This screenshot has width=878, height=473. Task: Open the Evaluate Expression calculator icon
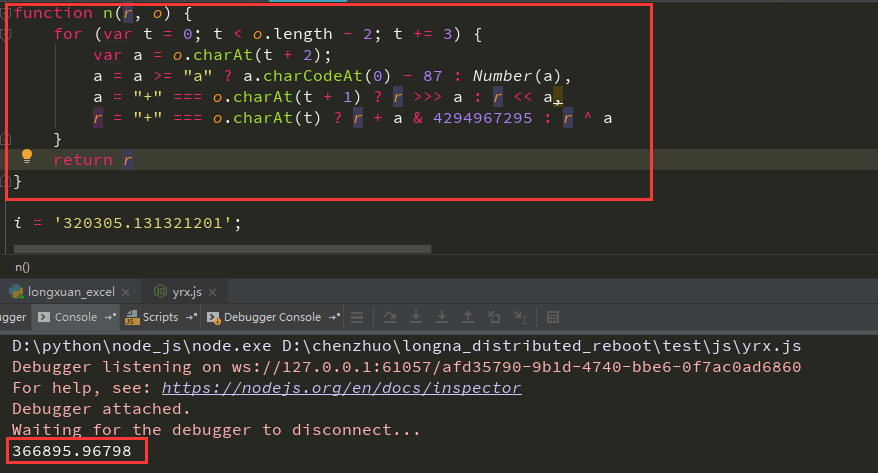pyautogui.click(x=551, y=318)
